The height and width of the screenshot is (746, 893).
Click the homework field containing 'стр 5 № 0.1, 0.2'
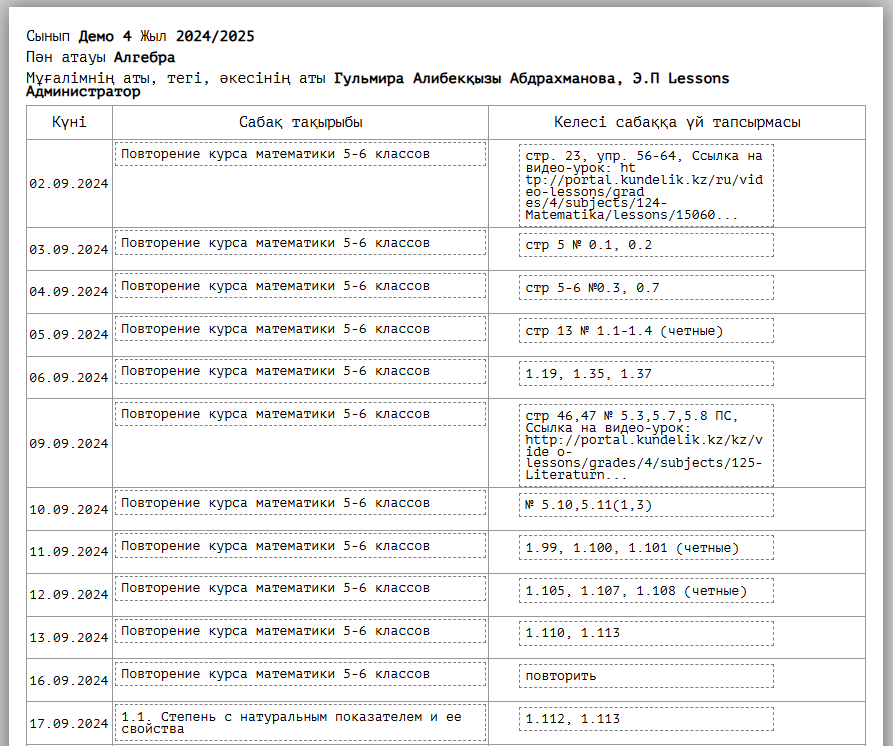646,245
